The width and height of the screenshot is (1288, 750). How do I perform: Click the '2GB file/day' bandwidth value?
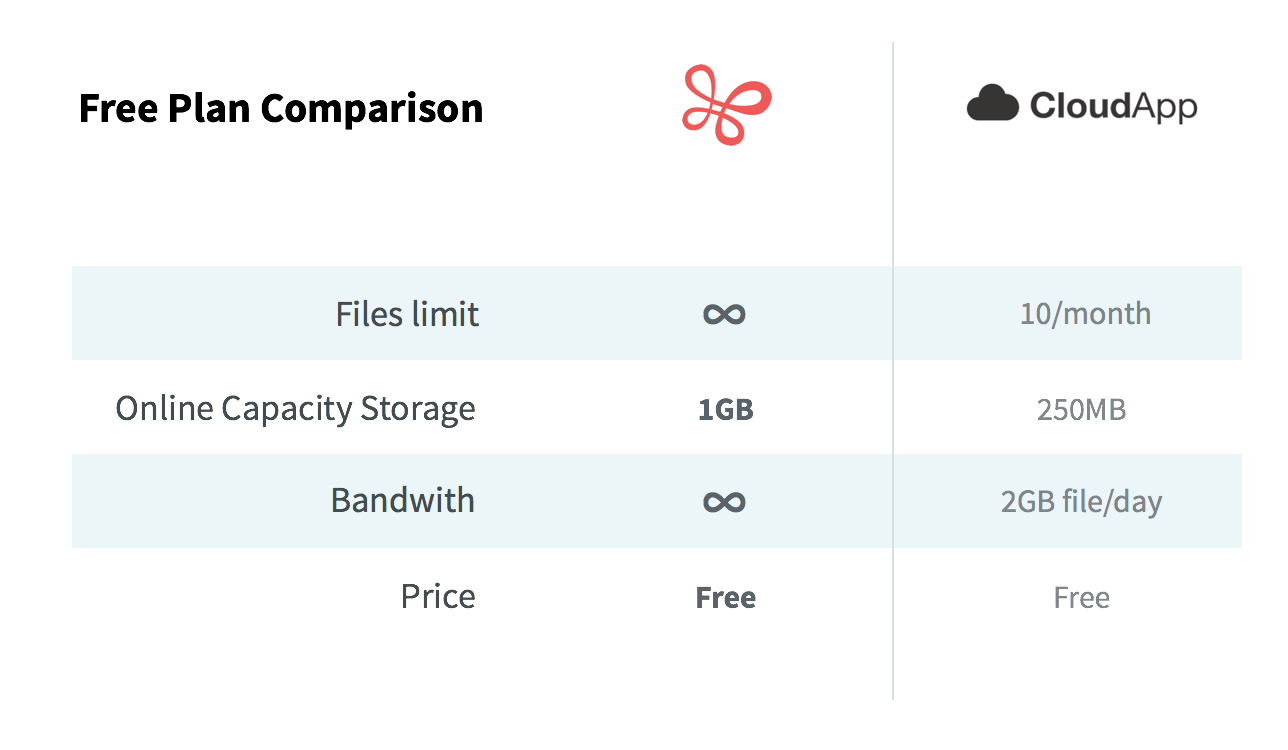click(1082, 501)
